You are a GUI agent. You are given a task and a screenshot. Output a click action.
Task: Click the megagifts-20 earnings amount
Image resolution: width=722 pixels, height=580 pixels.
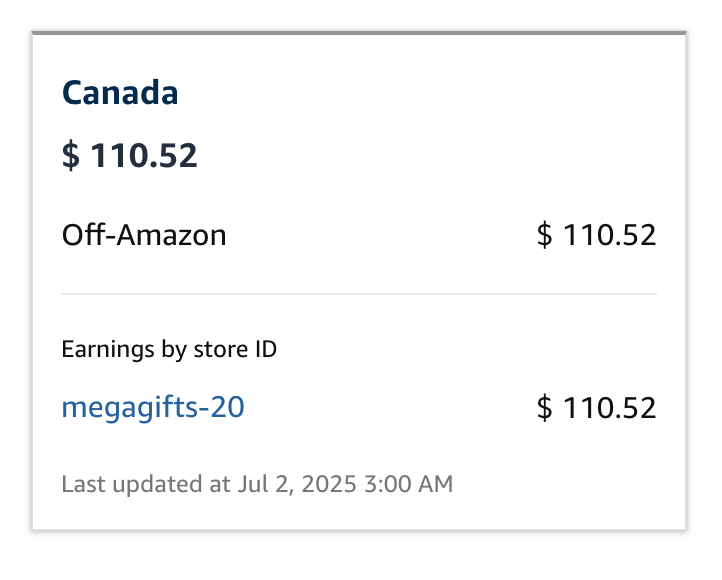(596, 407)
